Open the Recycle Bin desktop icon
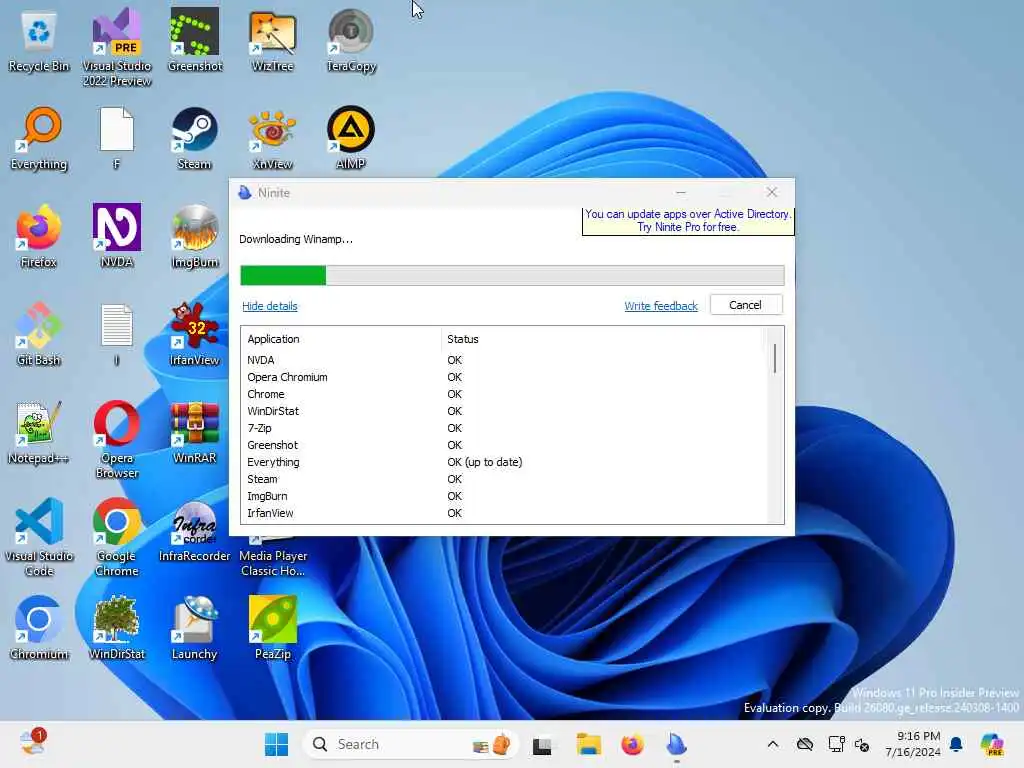The width and height of the screenshot is (1024, 768). pyautogui.click(x=39, y=41)
